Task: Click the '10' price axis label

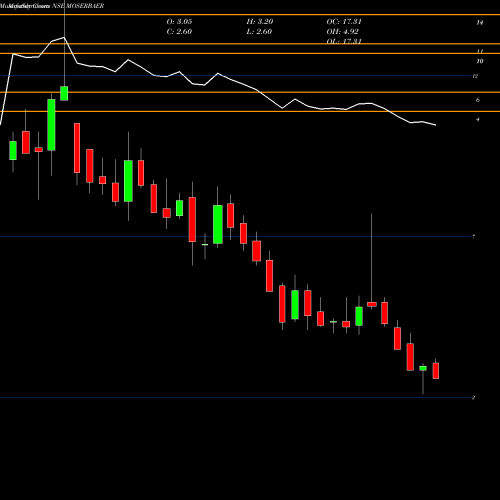Action: tap(480, 61)
